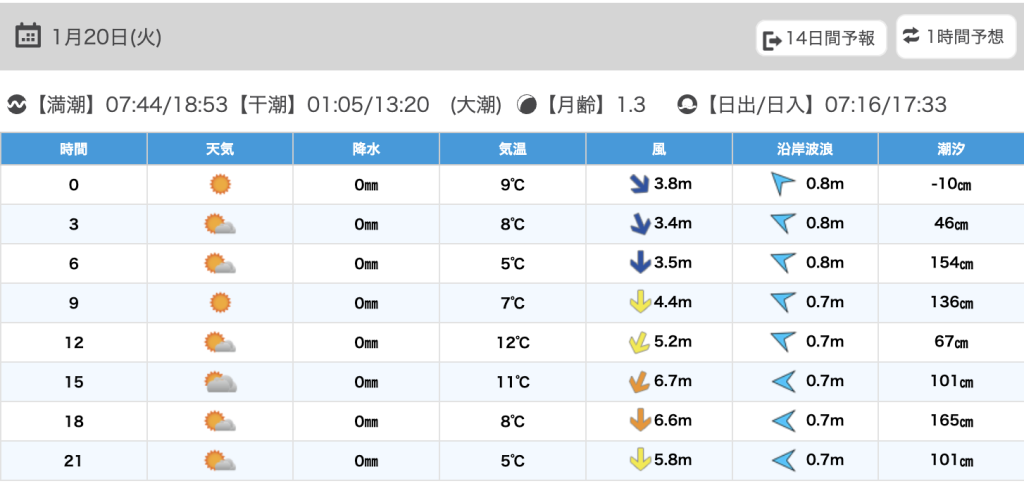Click the moon phase icon before 月齢

pos(526,104)
